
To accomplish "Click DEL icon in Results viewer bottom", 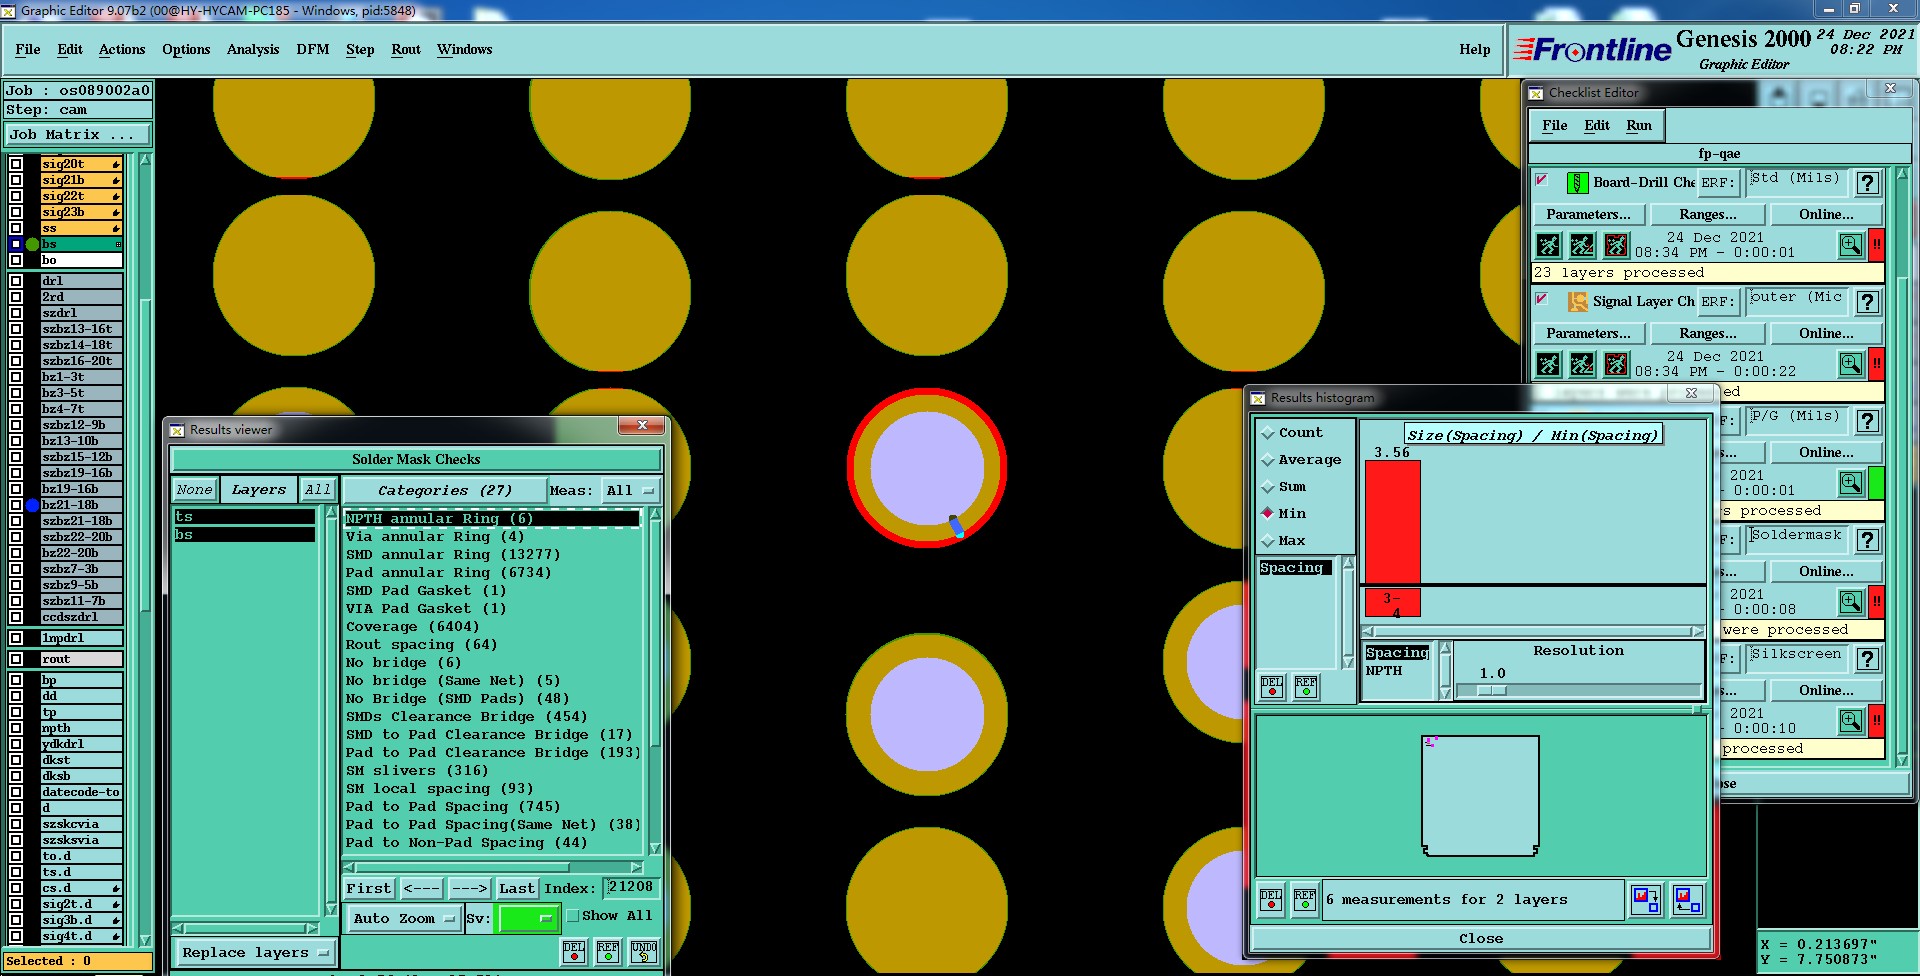I will pos(574,951).
